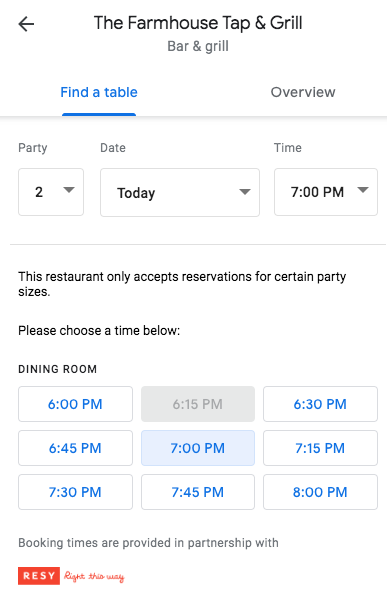Click the Resy "Right this way" tagline

[x=94, y=576]
